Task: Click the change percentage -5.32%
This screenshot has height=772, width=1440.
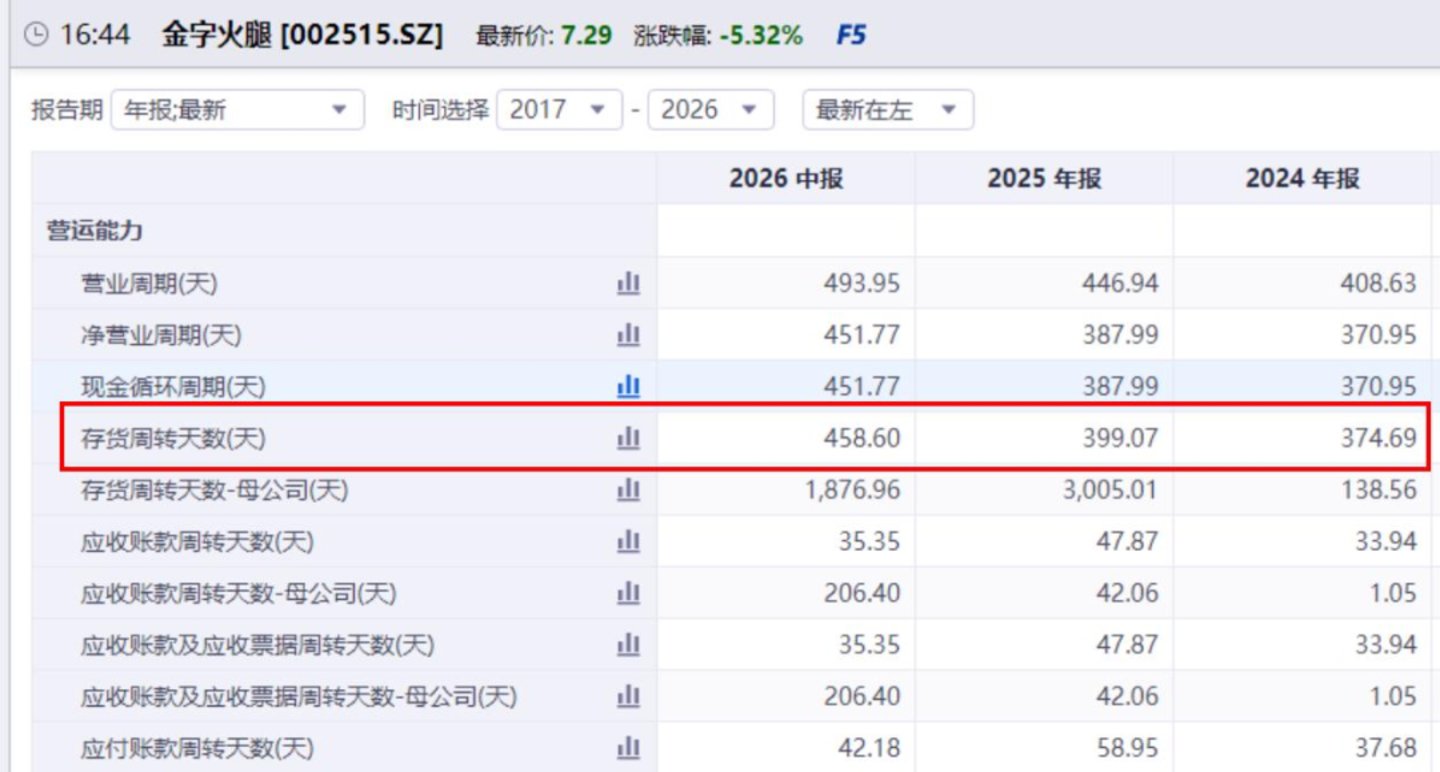Action: [761, 36]
